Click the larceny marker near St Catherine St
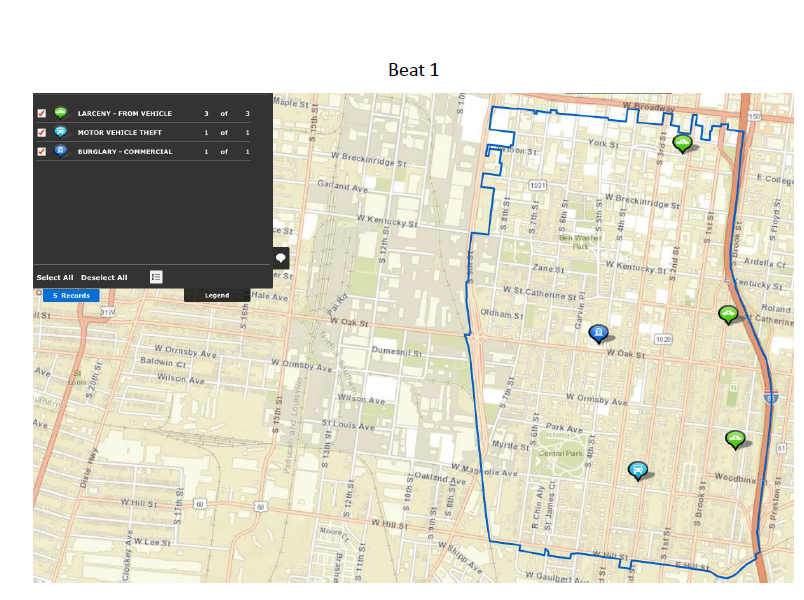 click(x=728, y=314)
